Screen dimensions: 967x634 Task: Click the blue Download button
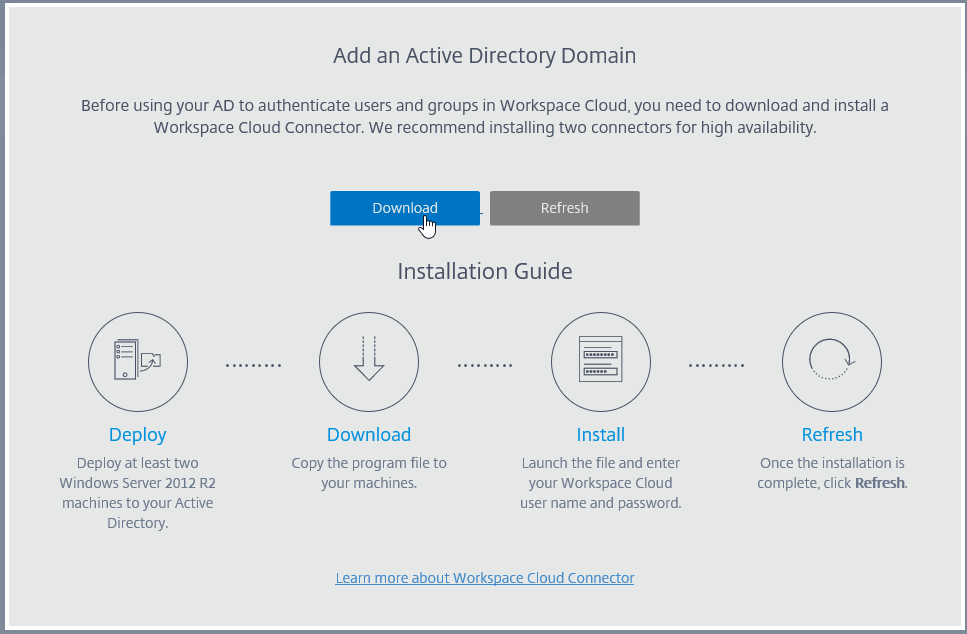pos(405,208)
